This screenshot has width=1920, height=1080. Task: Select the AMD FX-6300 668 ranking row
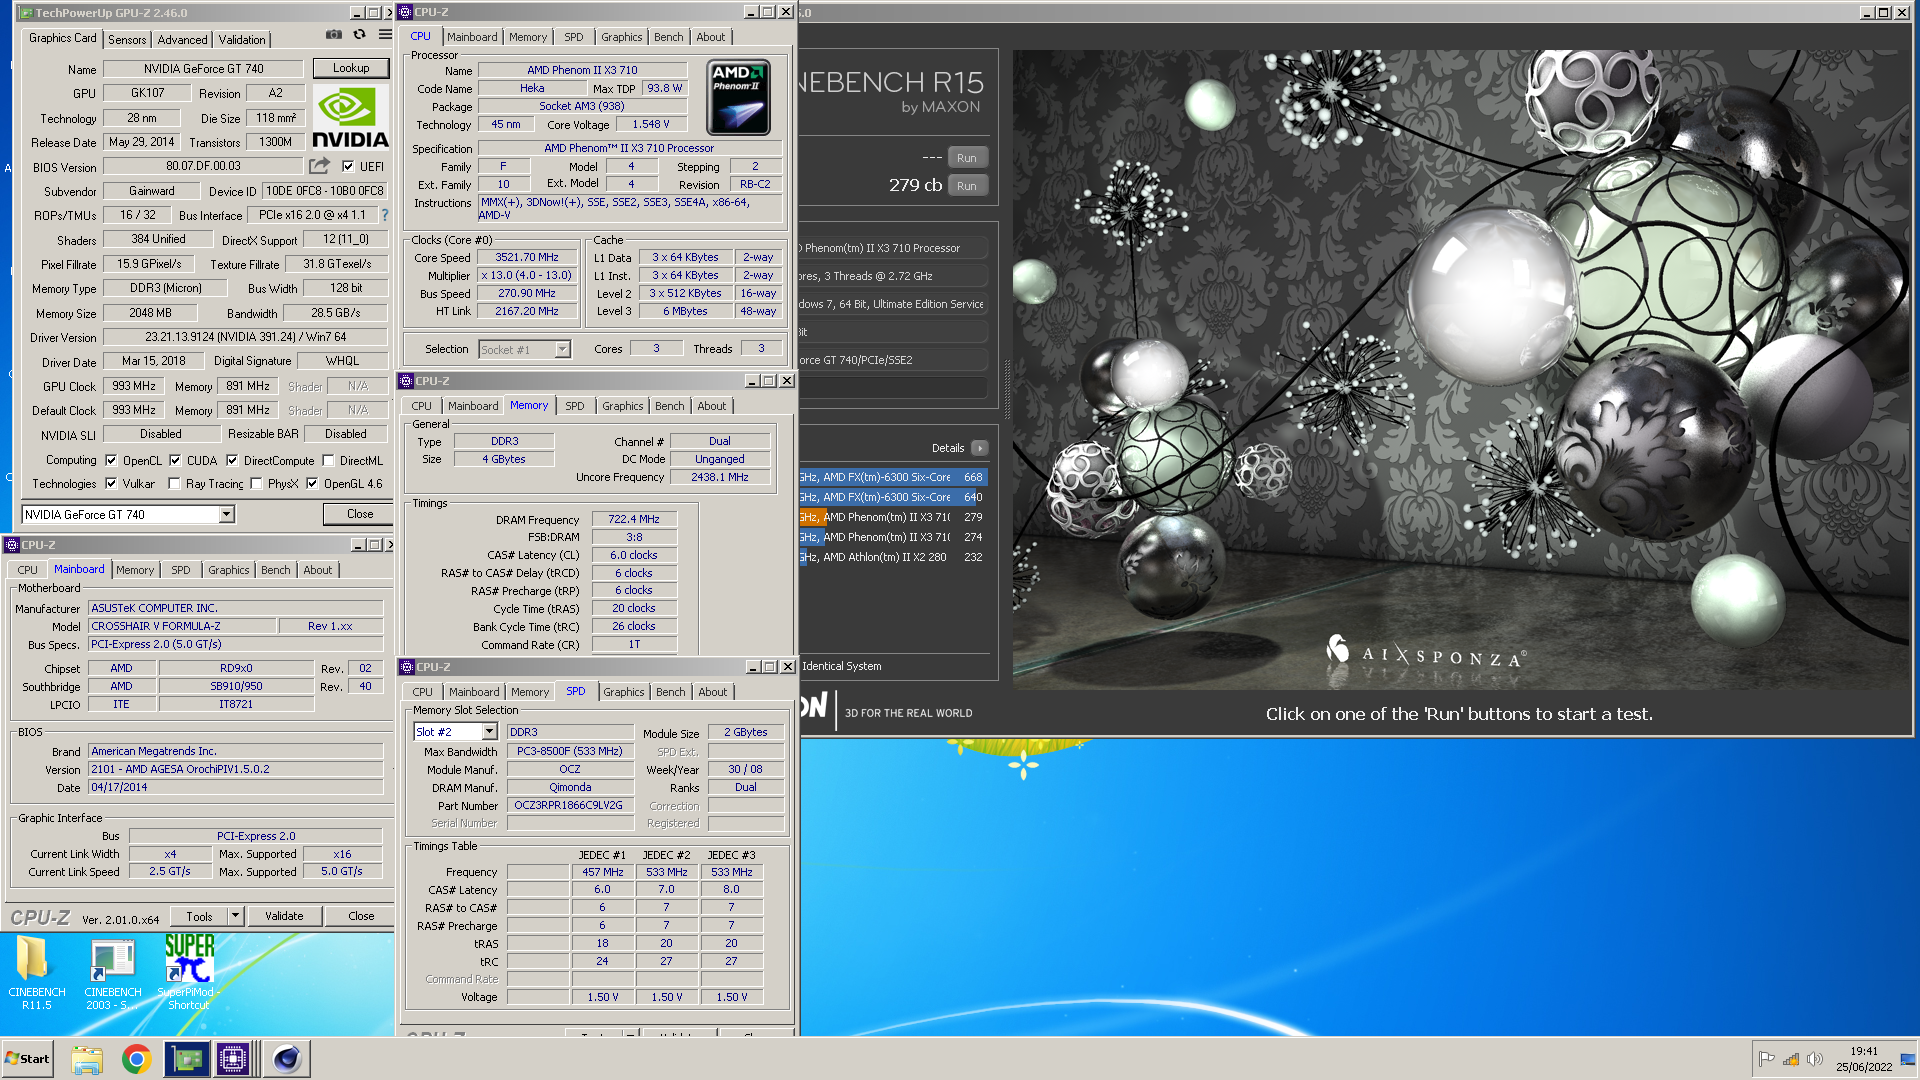coord(893,477)
